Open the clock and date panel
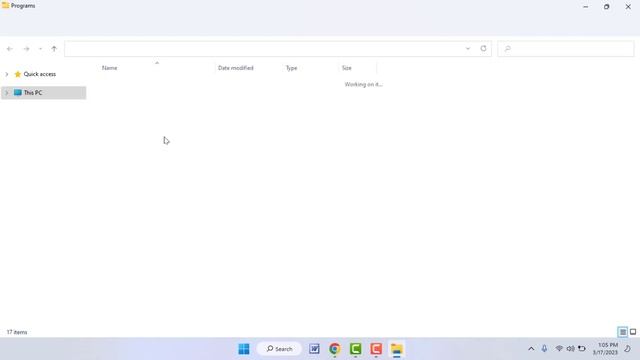 [x=605, y=349]
